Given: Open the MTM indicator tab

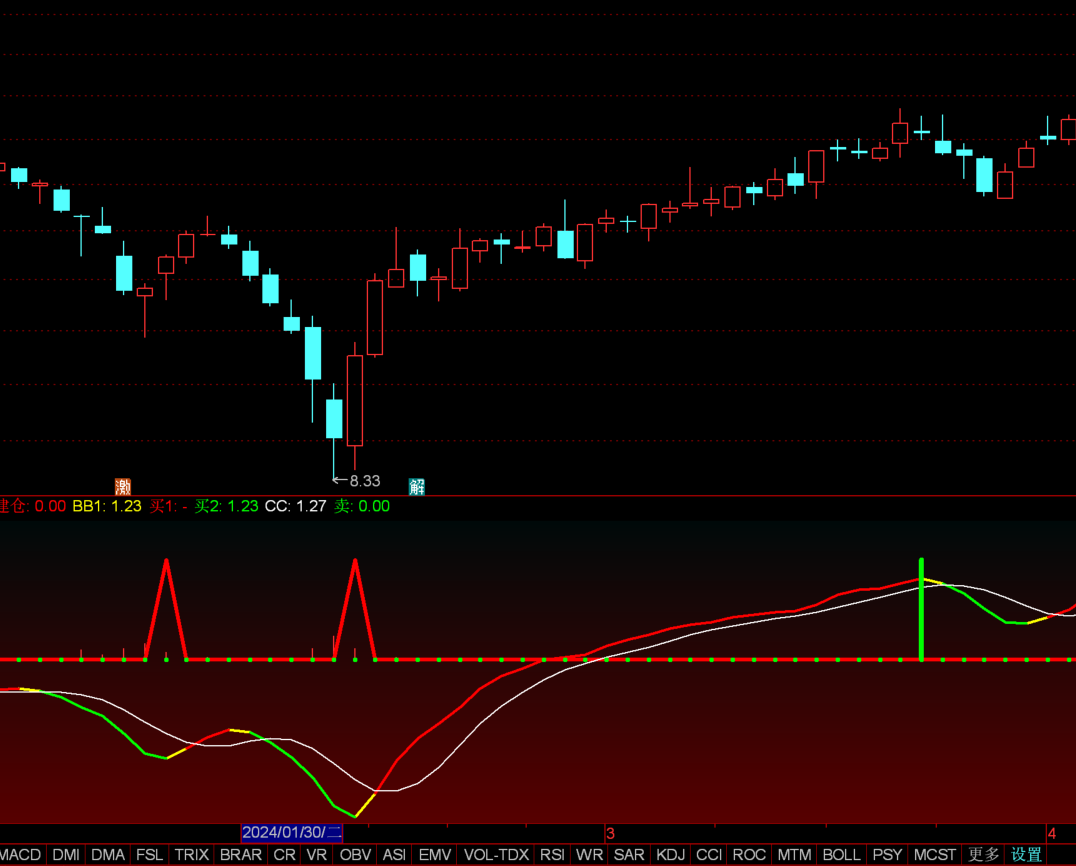Looking at the screenshot, I should (x=795, y=854).
